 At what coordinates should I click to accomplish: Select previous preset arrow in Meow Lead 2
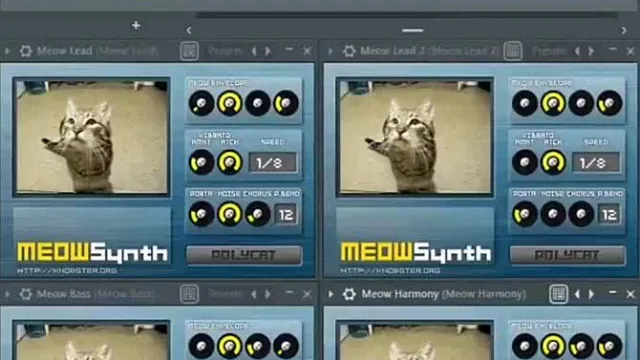[578, 51]
